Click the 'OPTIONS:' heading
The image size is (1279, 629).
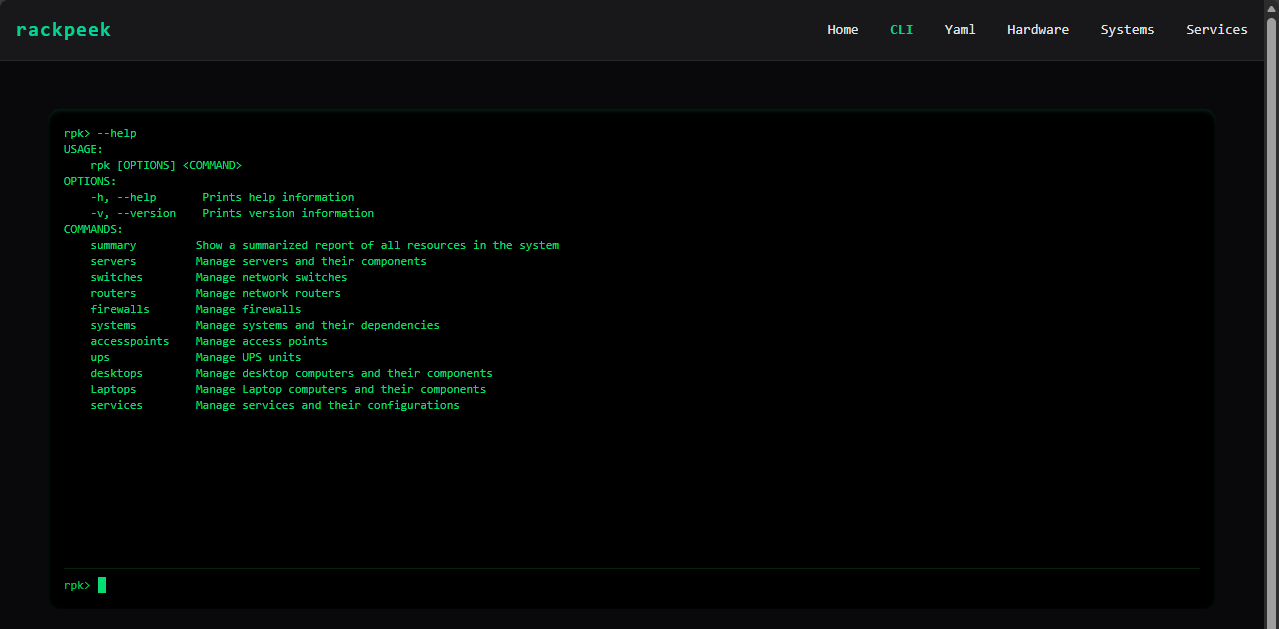click(x=90, y=181)
